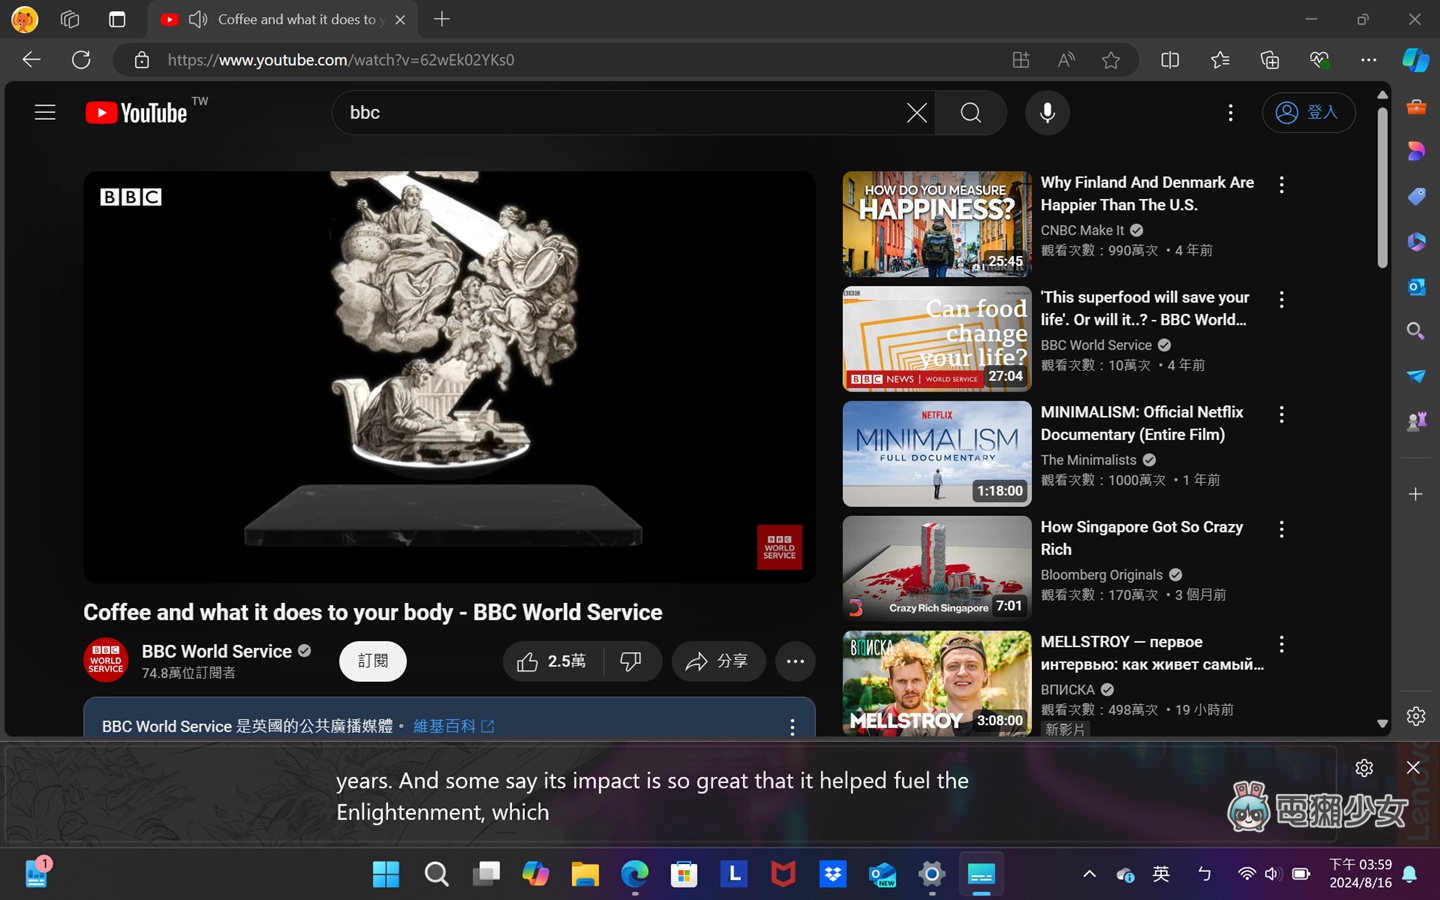Open Edge Settings and more menu

pyautogui.click(x=1369, y=60)
